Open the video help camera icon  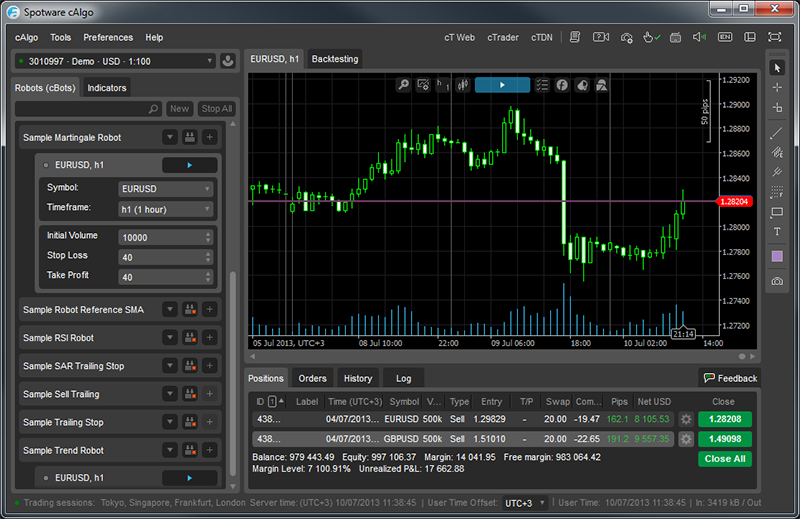coord(601,37)
